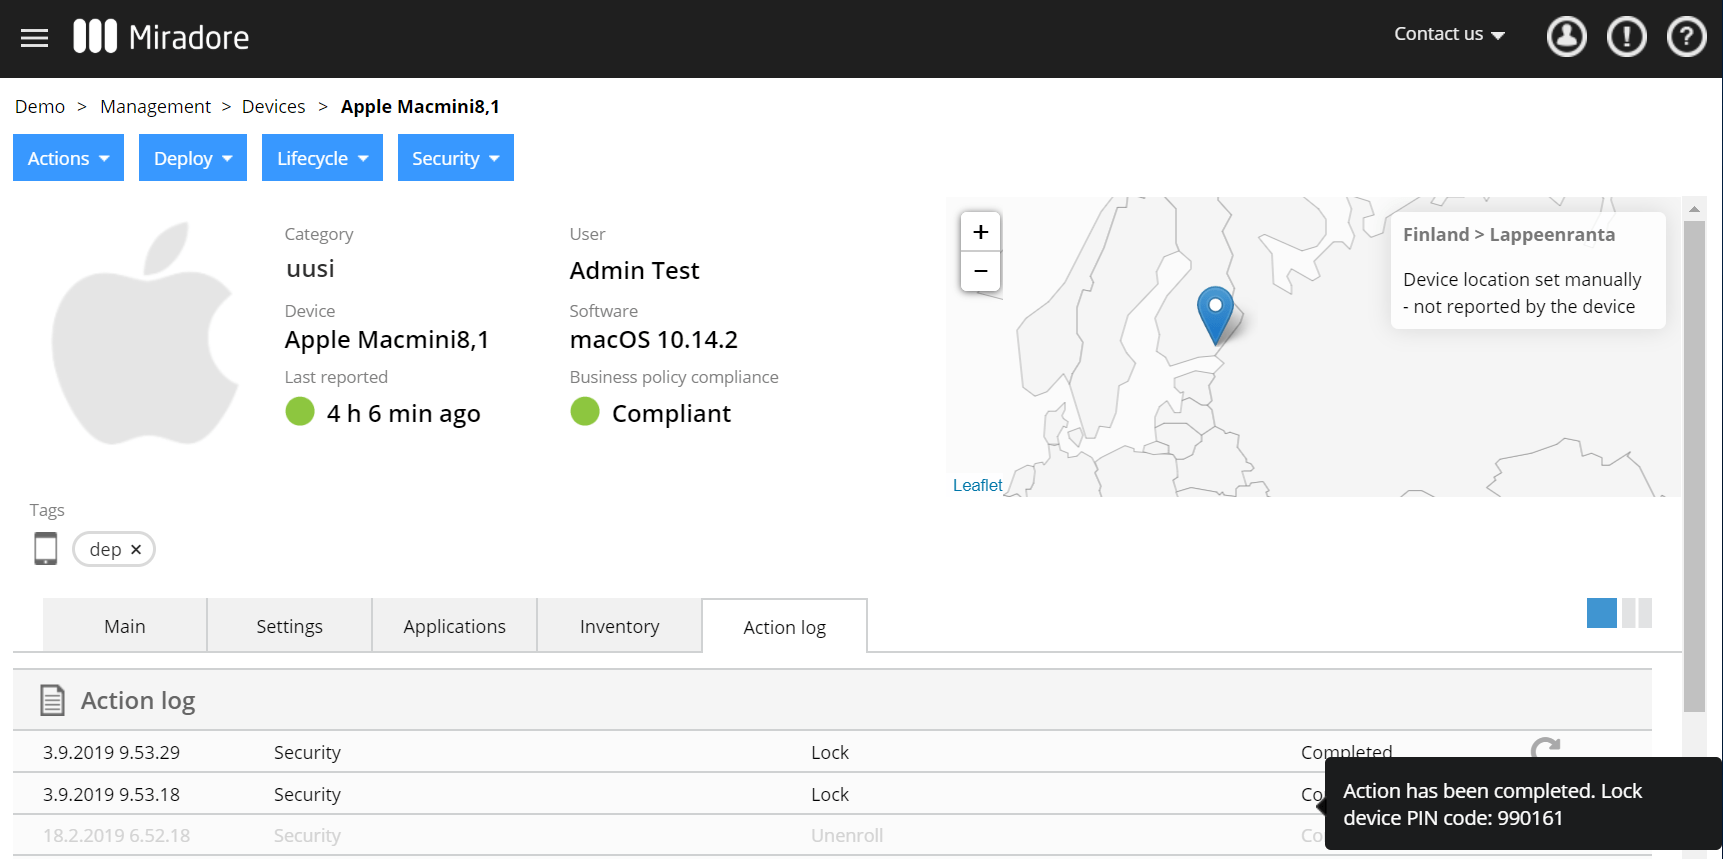Click the alert notifications icon
Image resolution: width=1723 pixels, height=859 pixels.
coord(1626,37)
